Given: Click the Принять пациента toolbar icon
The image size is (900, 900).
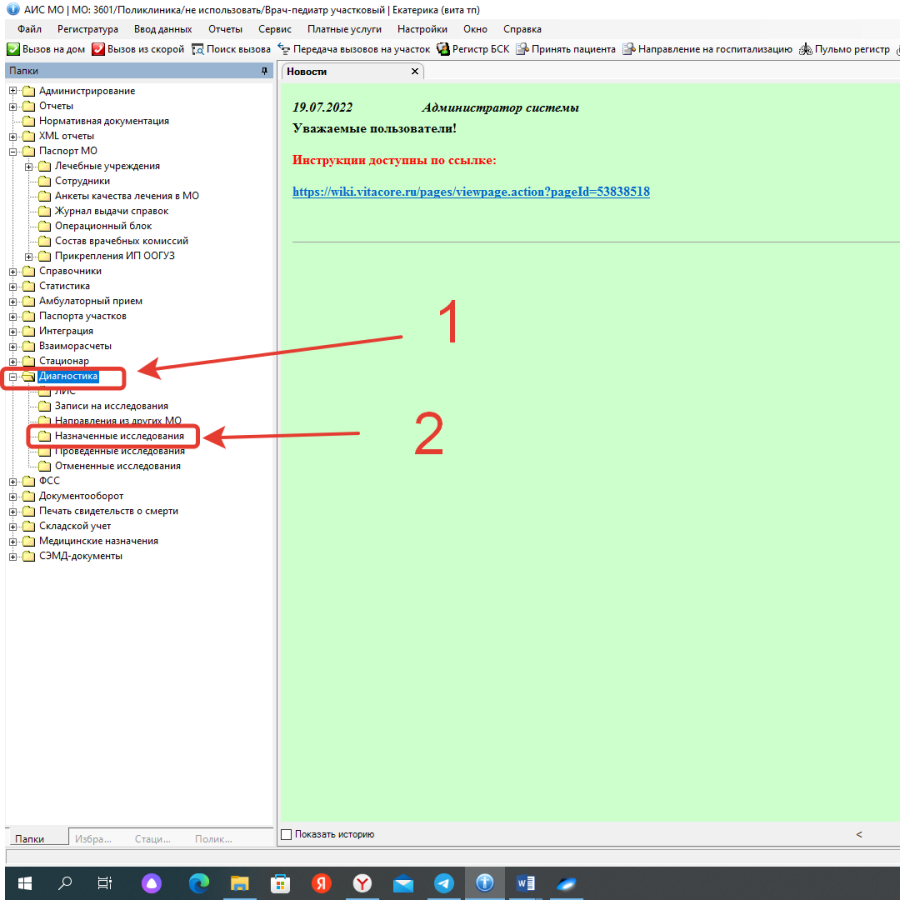Looking at the screenshot, I should pos(522,49).
